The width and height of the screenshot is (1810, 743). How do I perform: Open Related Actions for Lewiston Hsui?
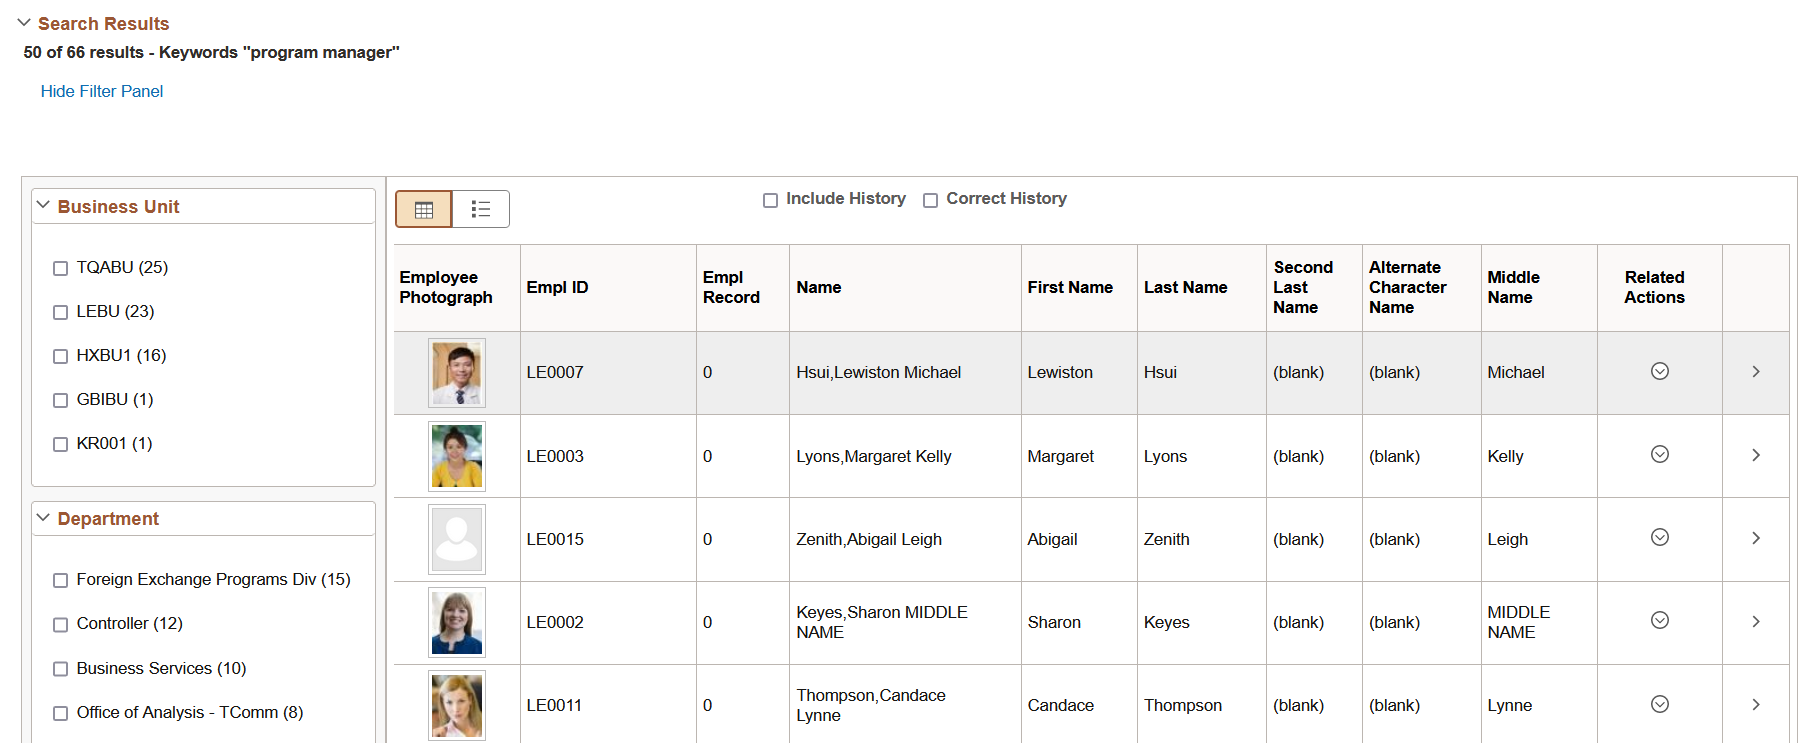(x=1659, y=371)
